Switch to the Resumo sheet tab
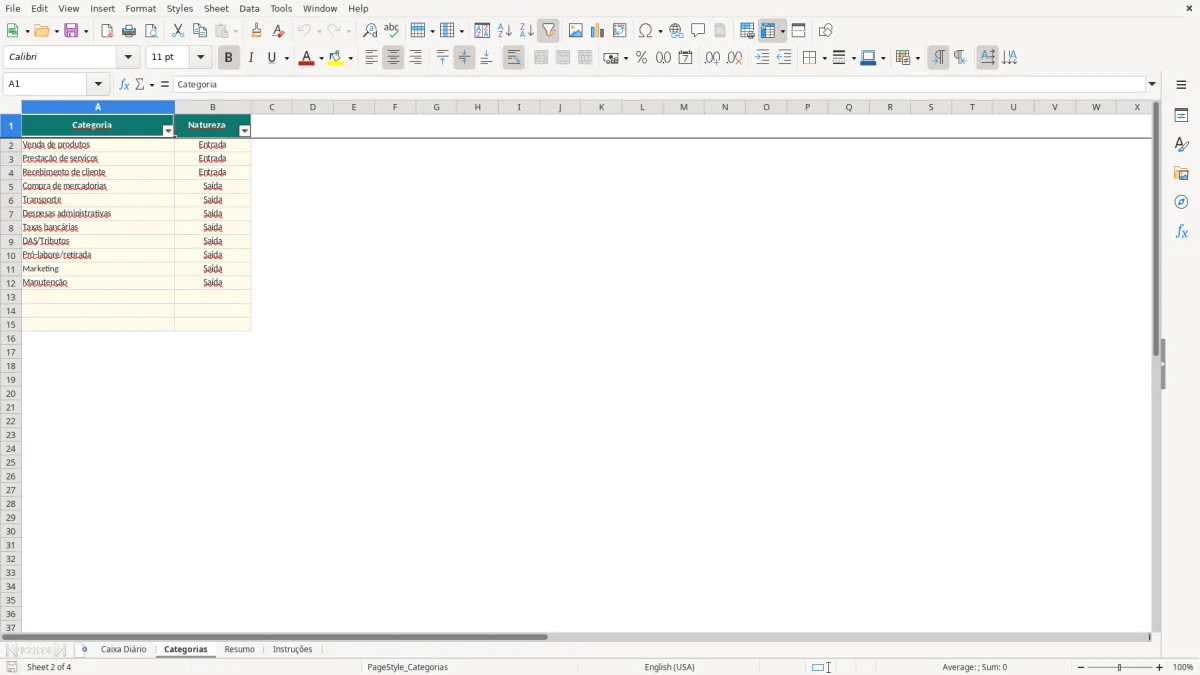Image resolution: width=1200 pixels, height=675 pixels. pyautogui.click(x=239, y=650)
